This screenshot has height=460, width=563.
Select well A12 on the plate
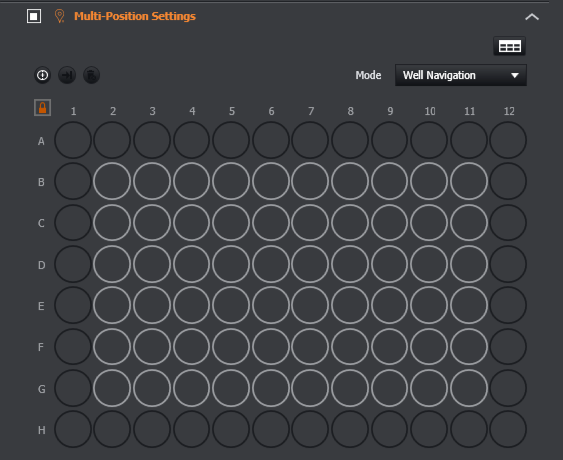(x=508, y=140)
